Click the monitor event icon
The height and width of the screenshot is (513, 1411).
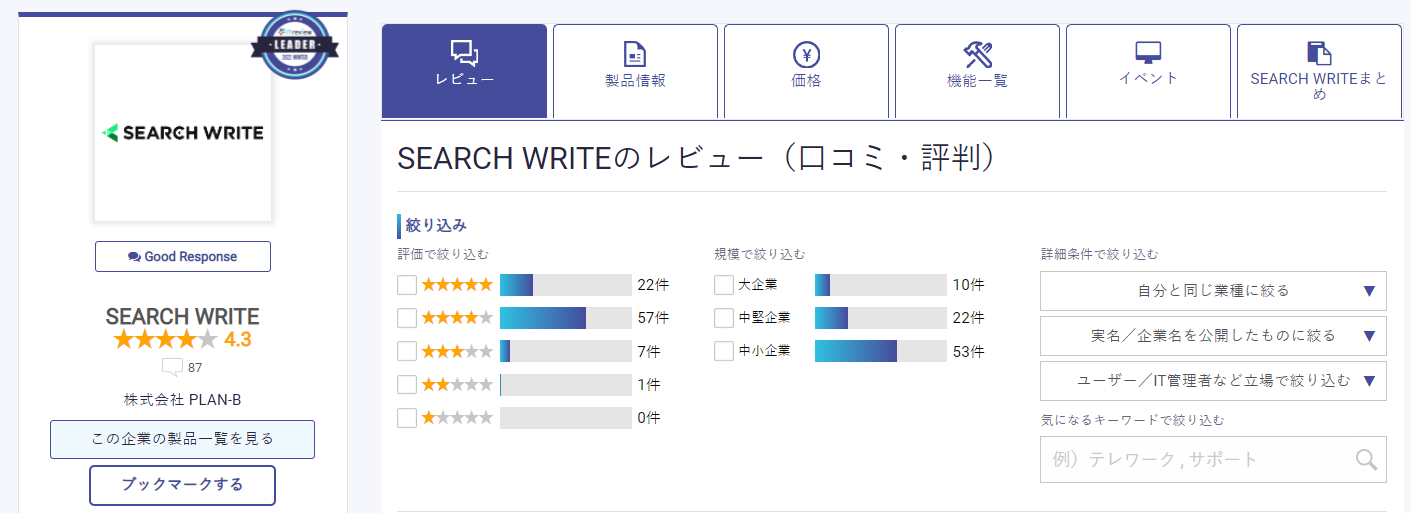click(1147, 52)
